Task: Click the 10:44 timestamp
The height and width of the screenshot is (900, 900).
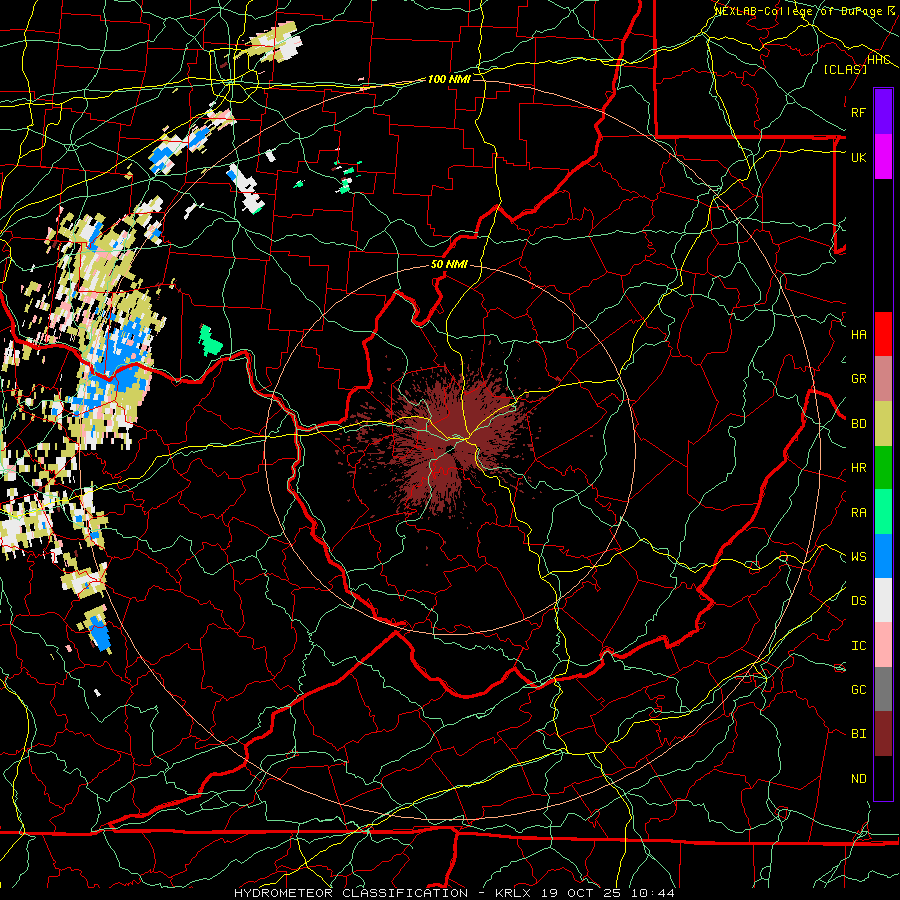Action: point(653,893)
